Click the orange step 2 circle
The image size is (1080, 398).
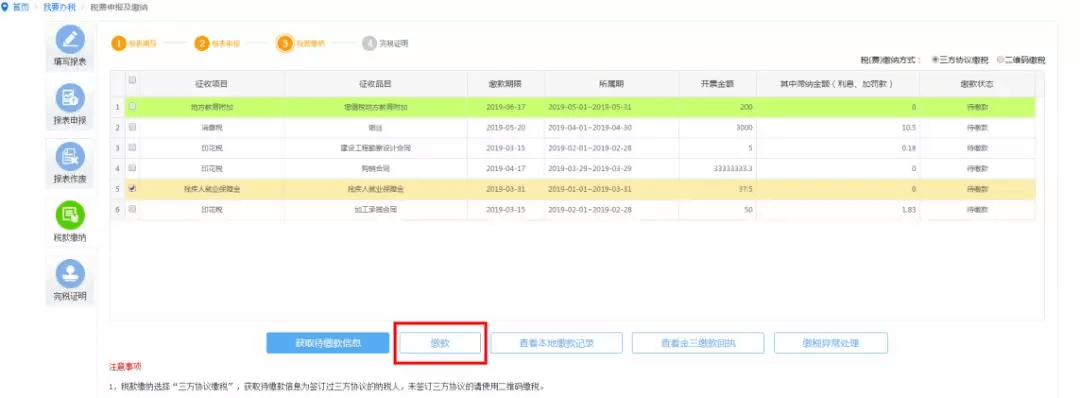[201, 43]
